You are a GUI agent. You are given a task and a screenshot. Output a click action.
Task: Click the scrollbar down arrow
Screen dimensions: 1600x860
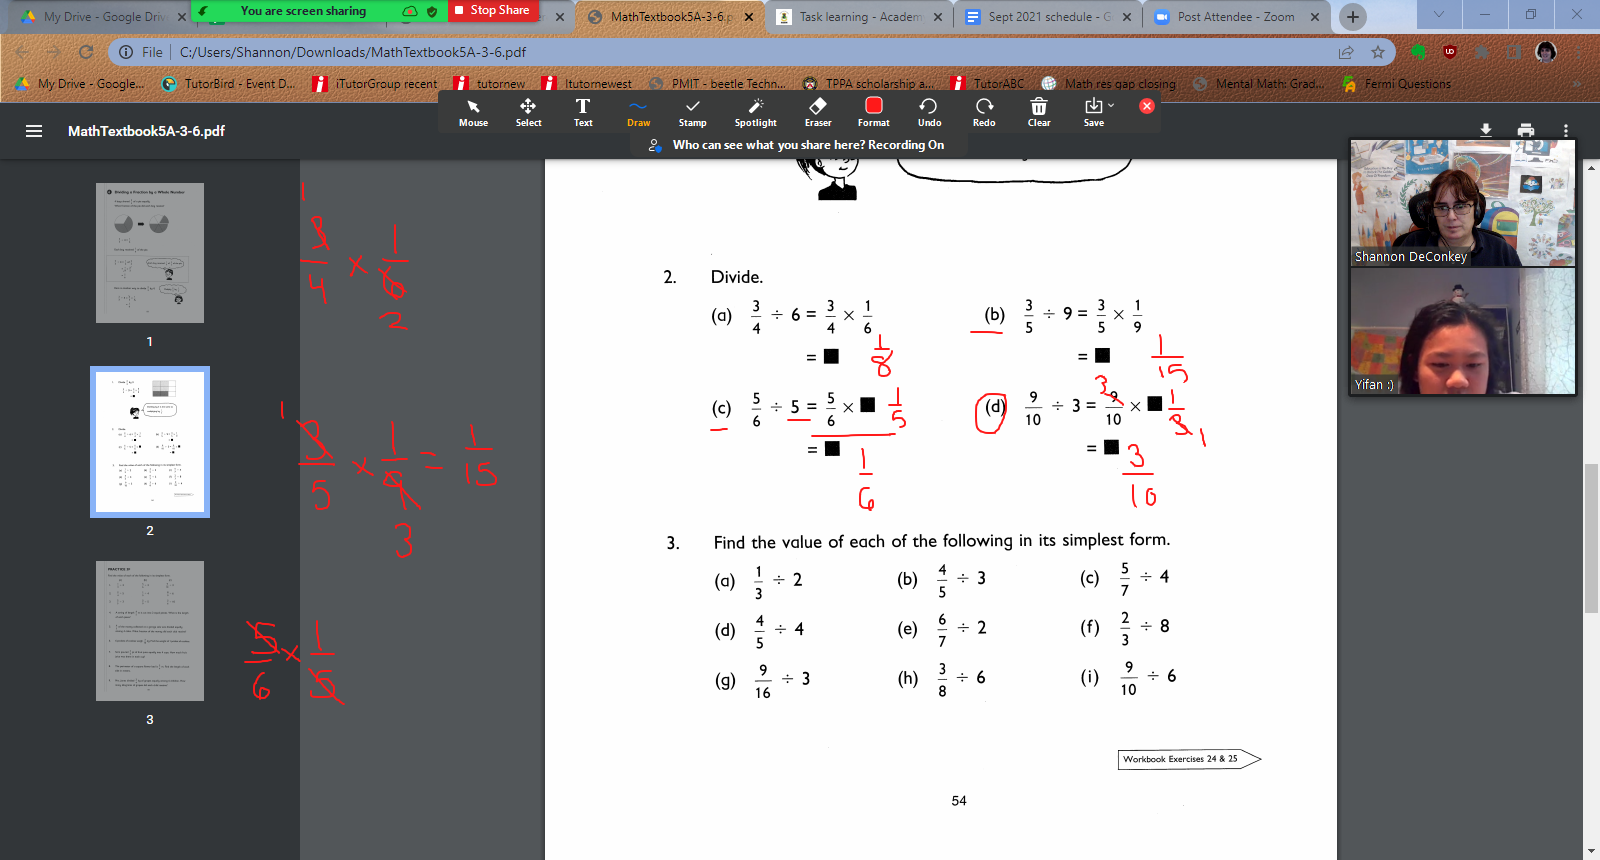1591,851
